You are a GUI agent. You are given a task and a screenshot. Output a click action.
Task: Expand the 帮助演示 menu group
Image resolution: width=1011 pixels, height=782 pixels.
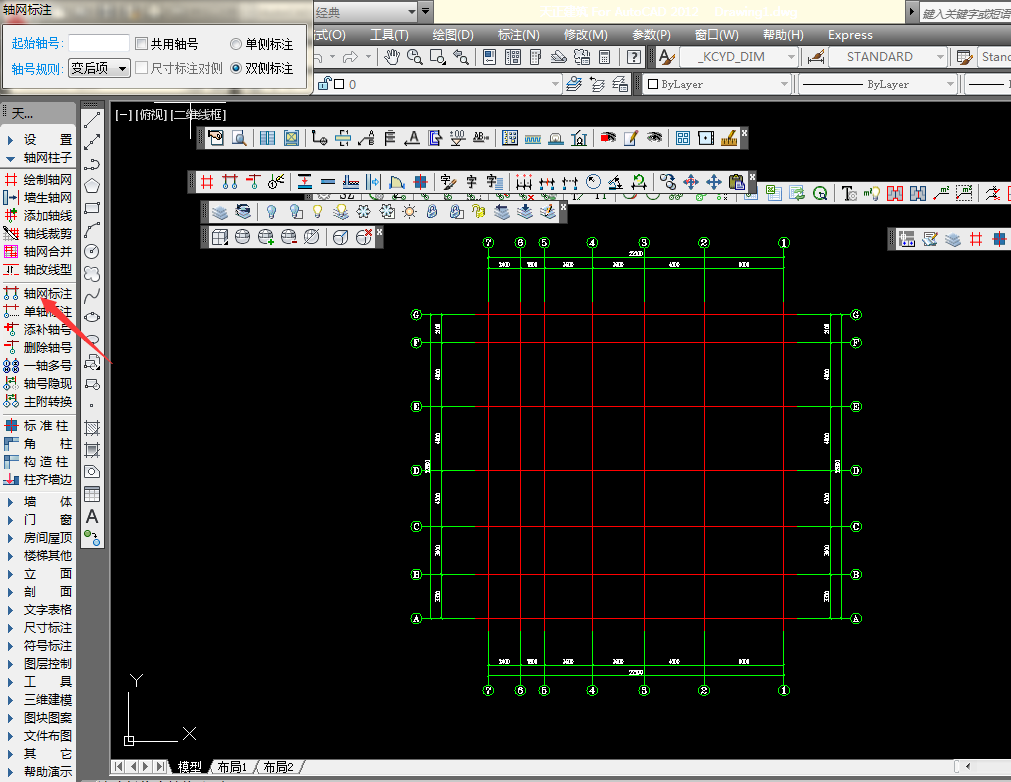(38, 772)
